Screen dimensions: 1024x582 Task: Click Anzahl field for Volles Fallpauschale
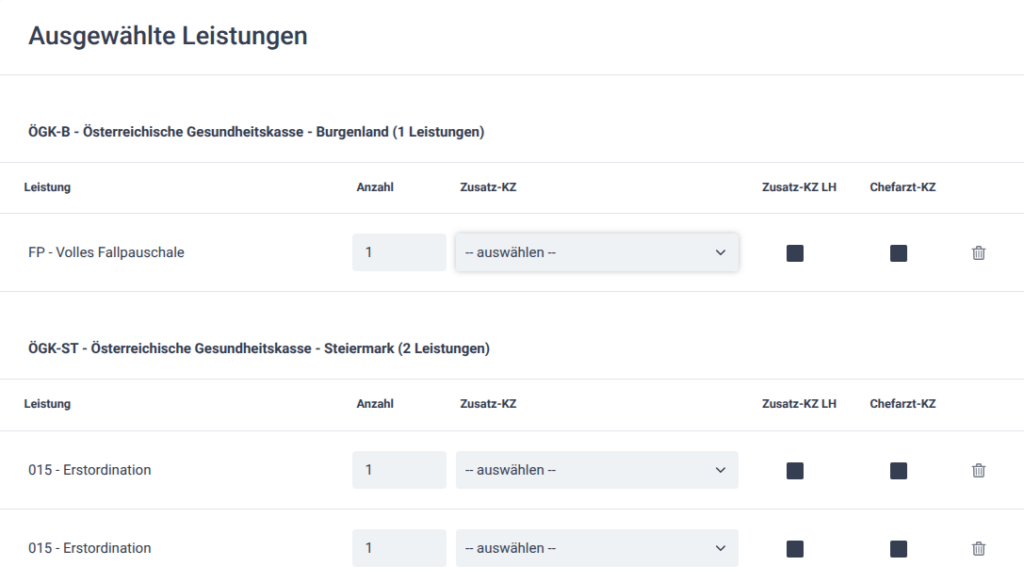click(x=398, y=253)
